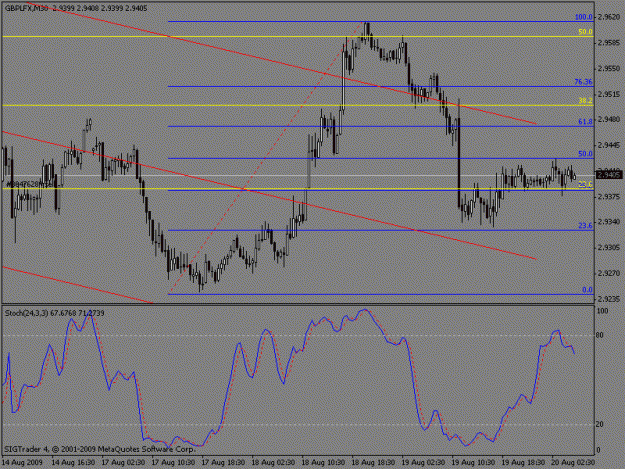Click the stochastic scale value 0

coord(598,450)
